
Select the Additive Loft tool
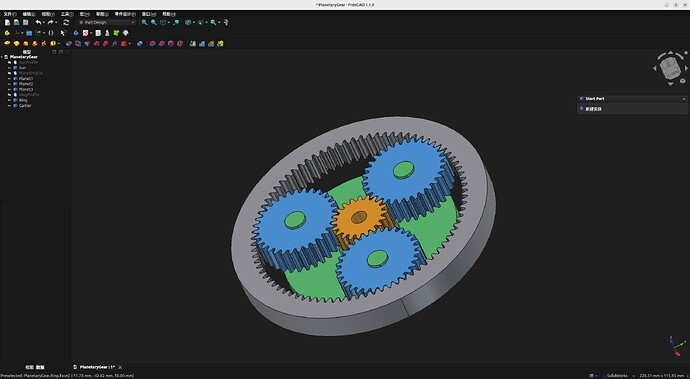click(x=26, y=44)
